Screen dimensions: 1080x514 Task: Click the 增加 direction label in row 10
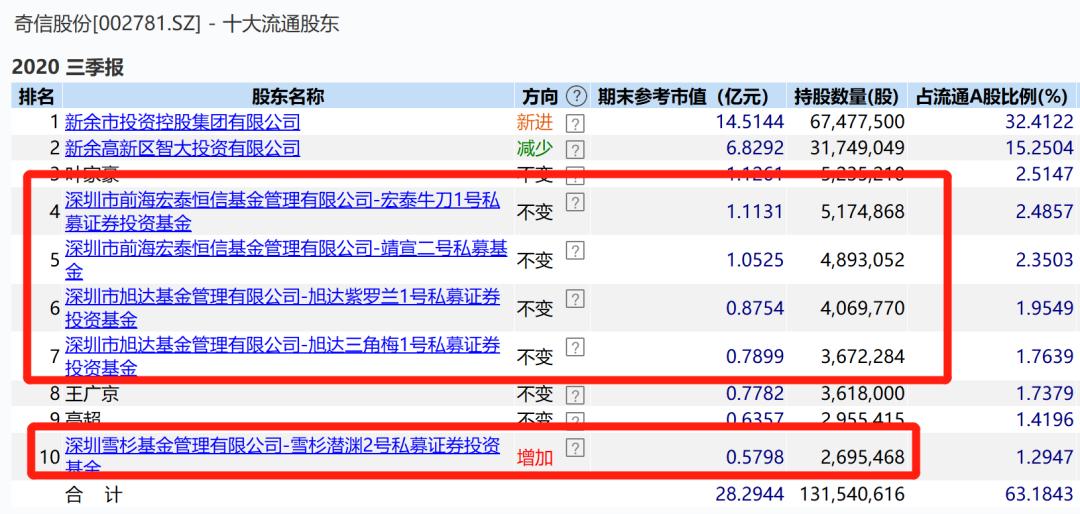click(x=535, y=457)
